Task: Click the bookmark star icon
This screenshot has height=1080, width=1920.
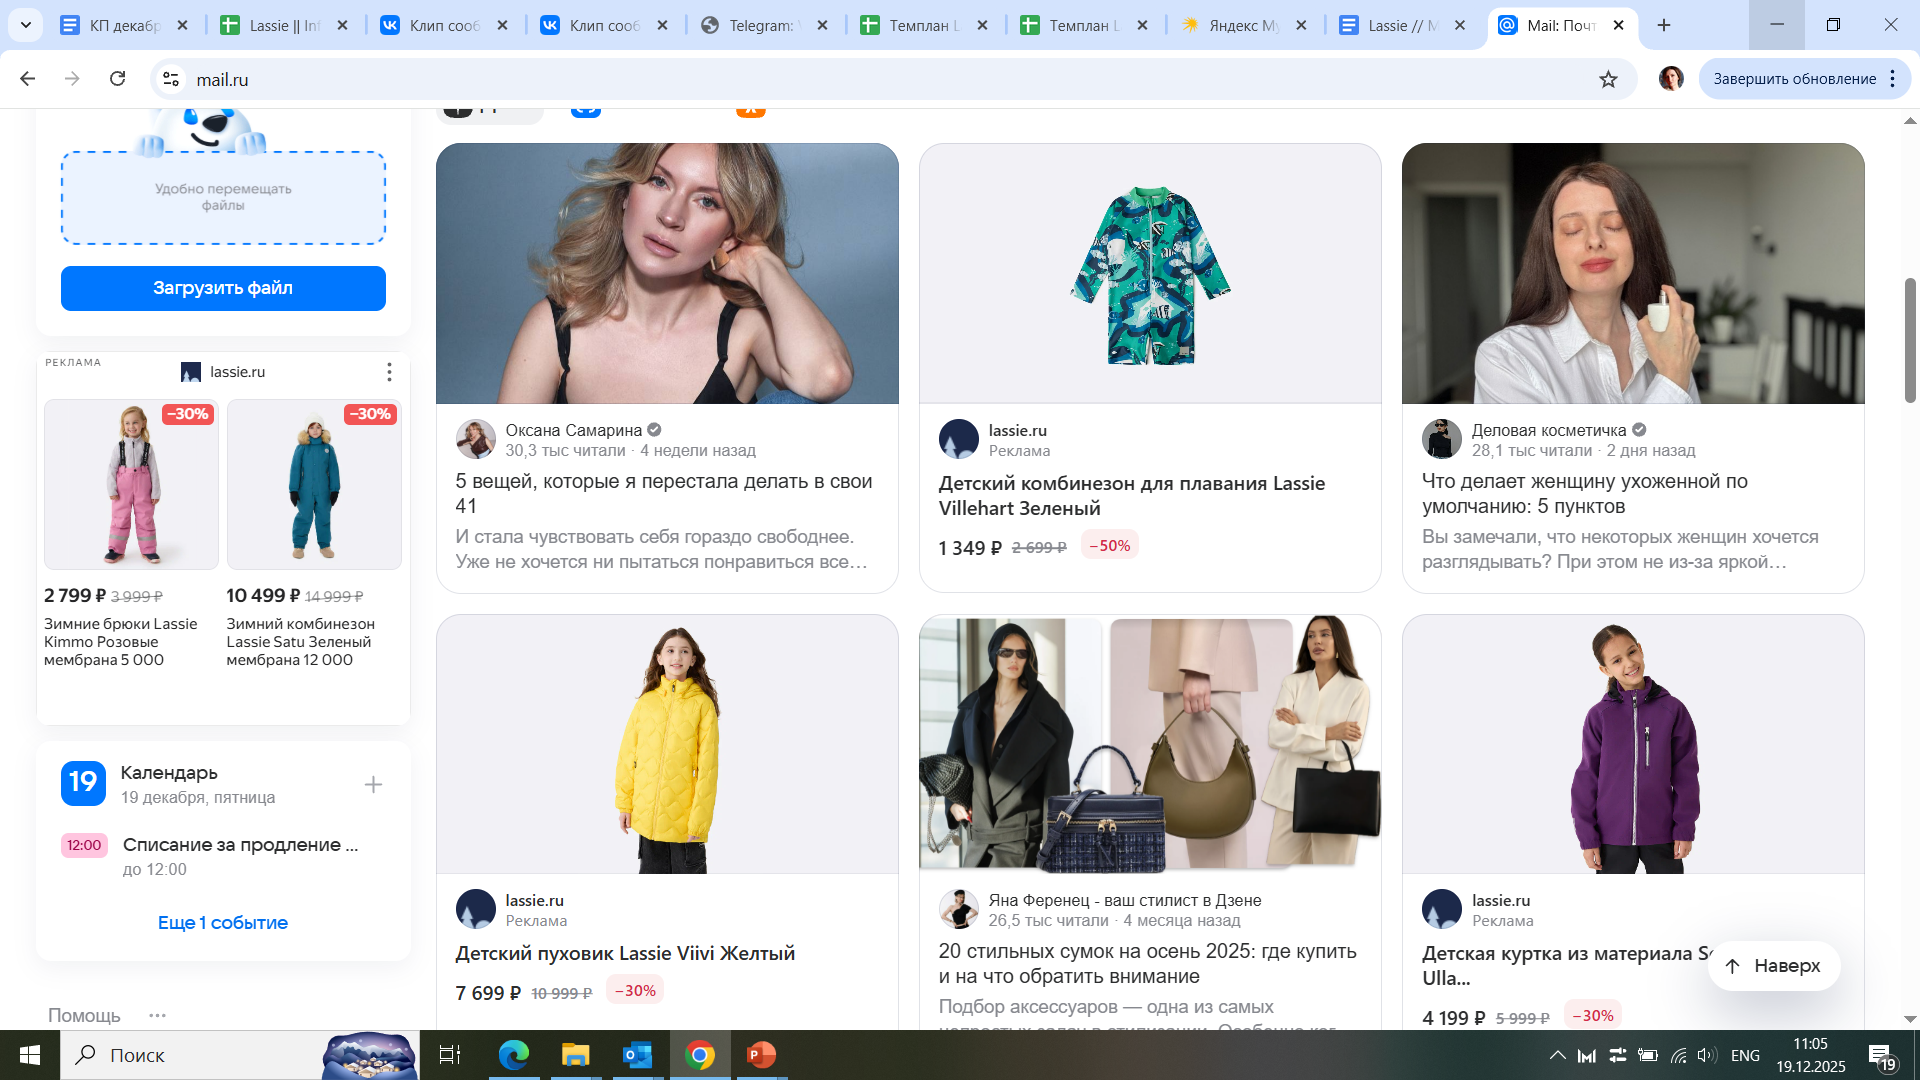Action: (x=1608, y=79)
